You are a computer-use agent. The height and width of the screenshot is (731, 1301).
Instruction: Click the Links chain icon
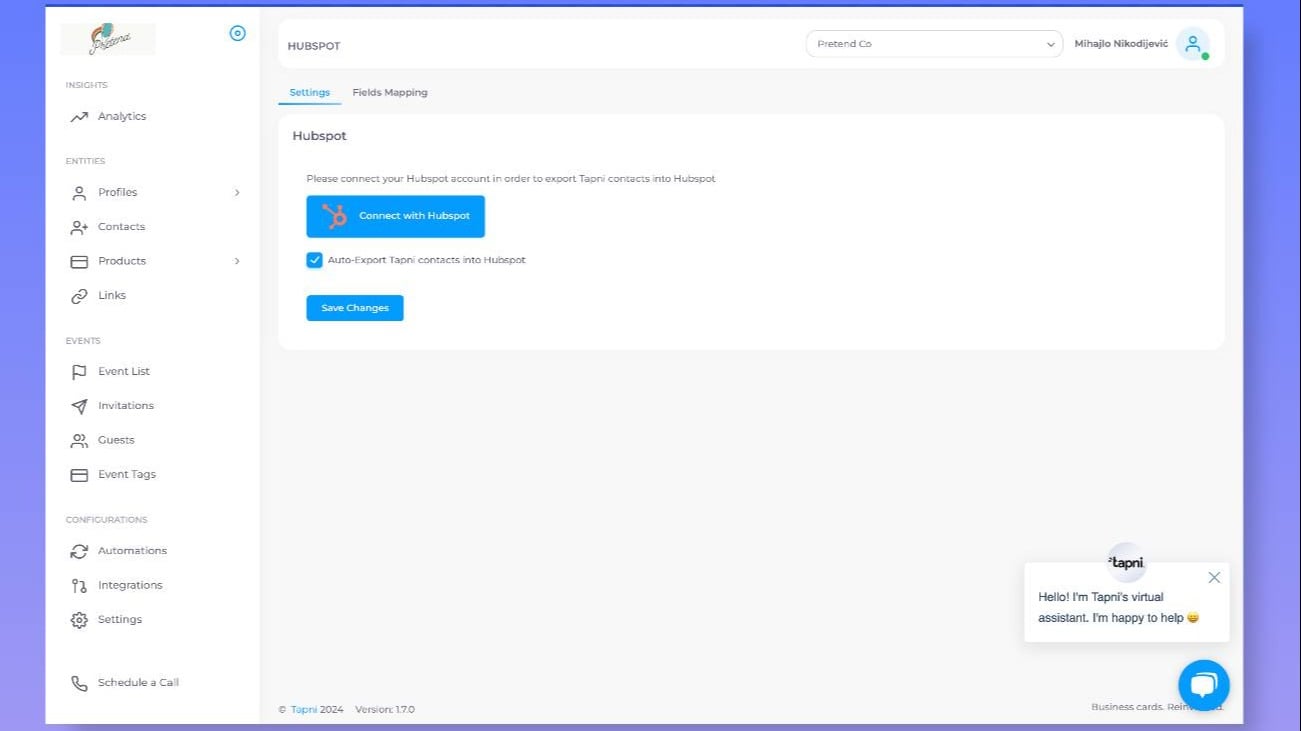pos(79,296)
